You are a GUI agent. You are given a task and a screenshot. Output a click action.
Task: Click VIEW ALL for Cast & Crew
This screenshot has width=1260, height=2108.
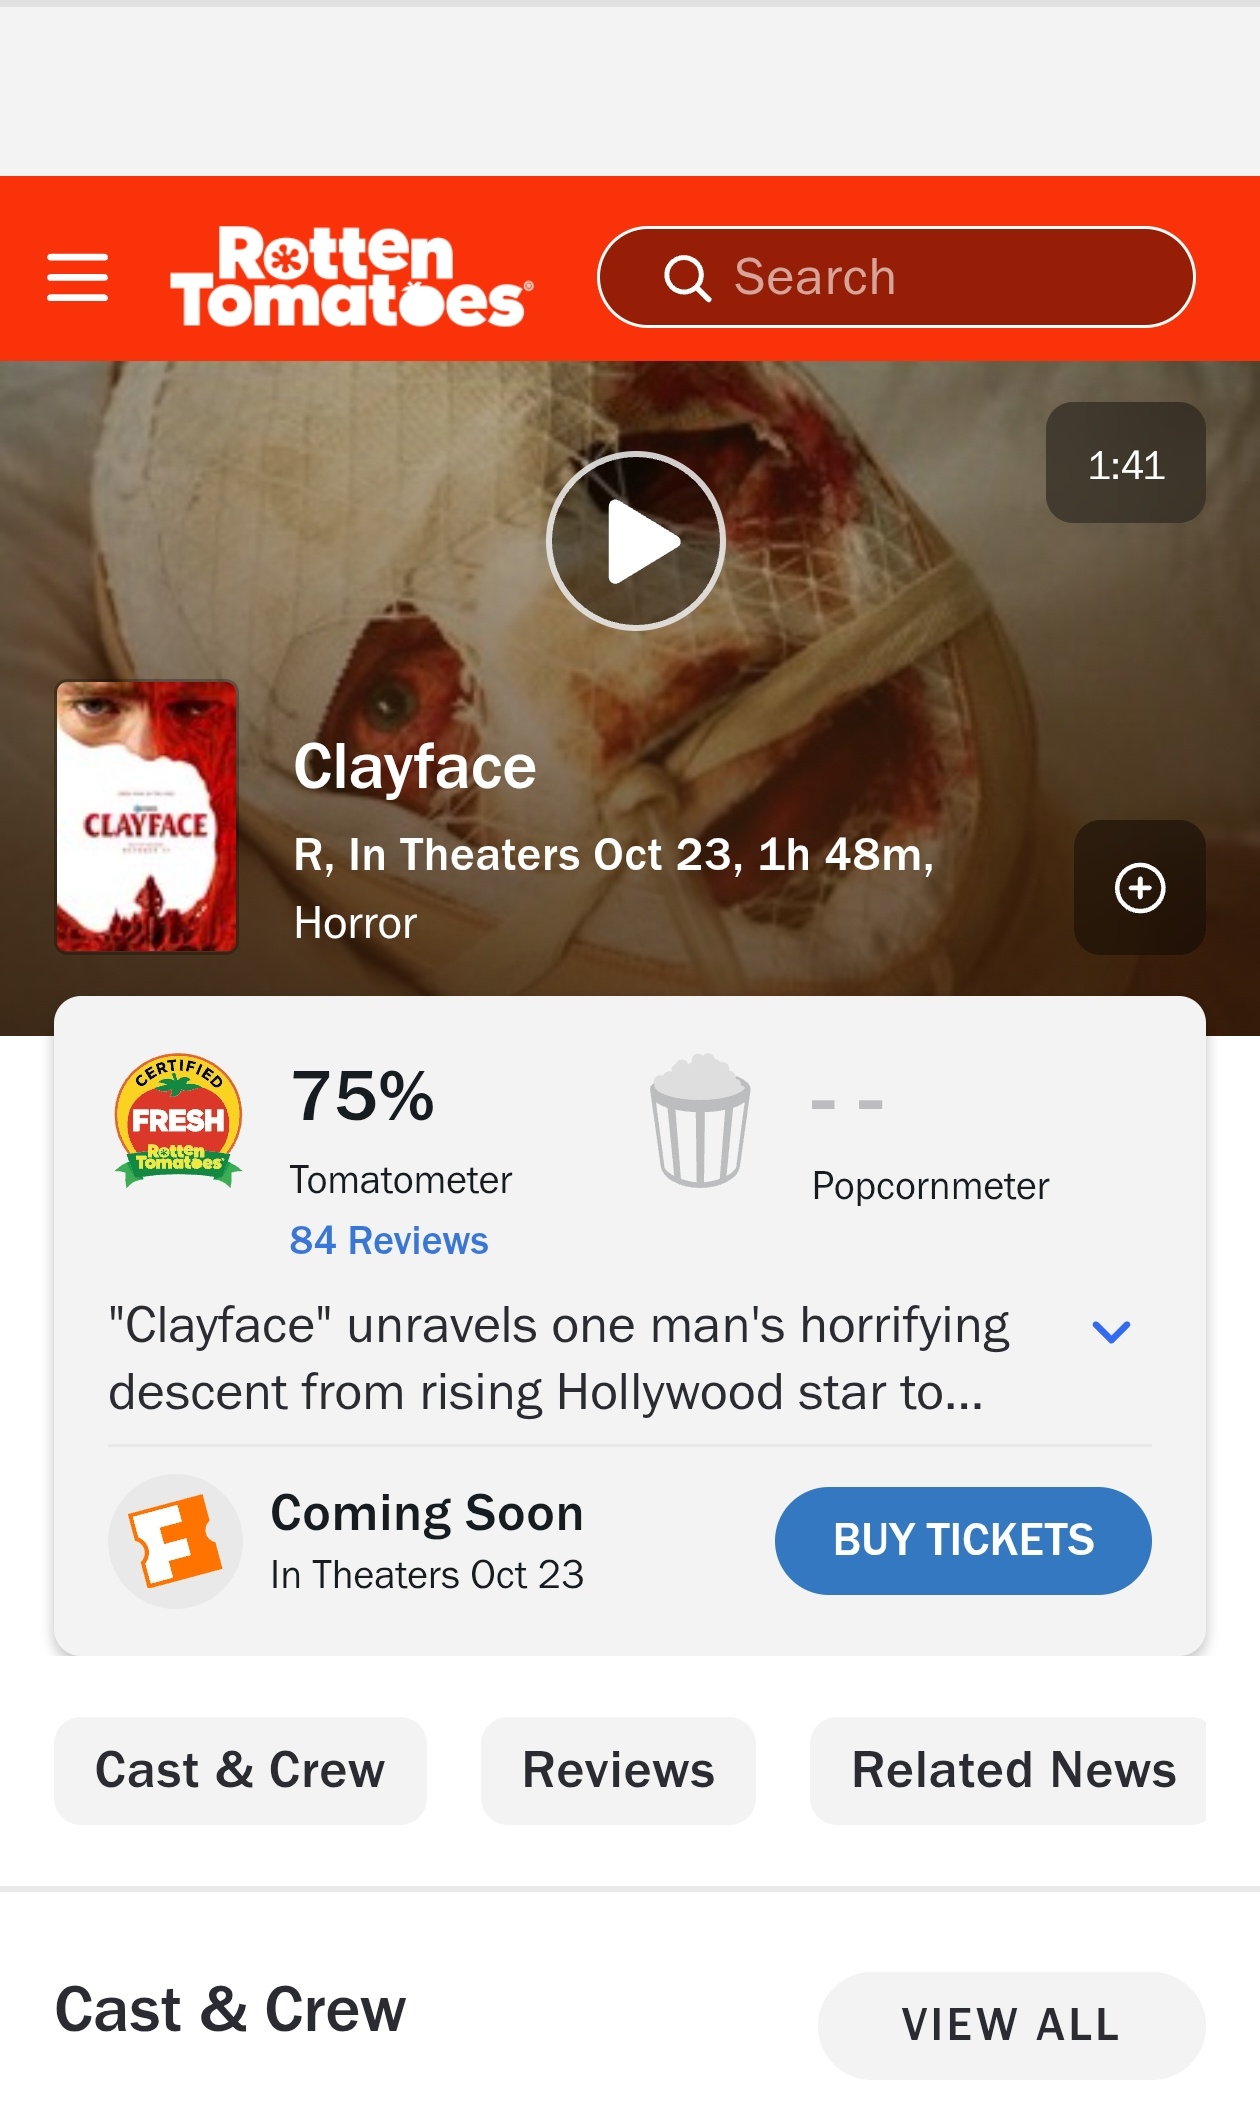(1011, 2025)
